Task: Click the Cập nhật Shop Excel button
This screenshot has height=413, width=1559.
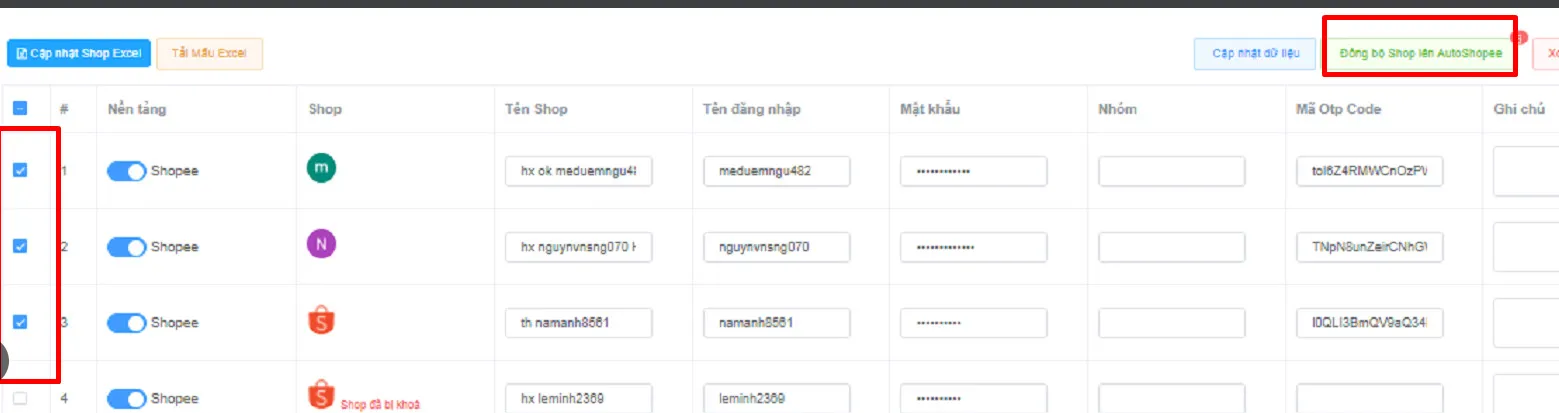Action: [x=79, y=53]
